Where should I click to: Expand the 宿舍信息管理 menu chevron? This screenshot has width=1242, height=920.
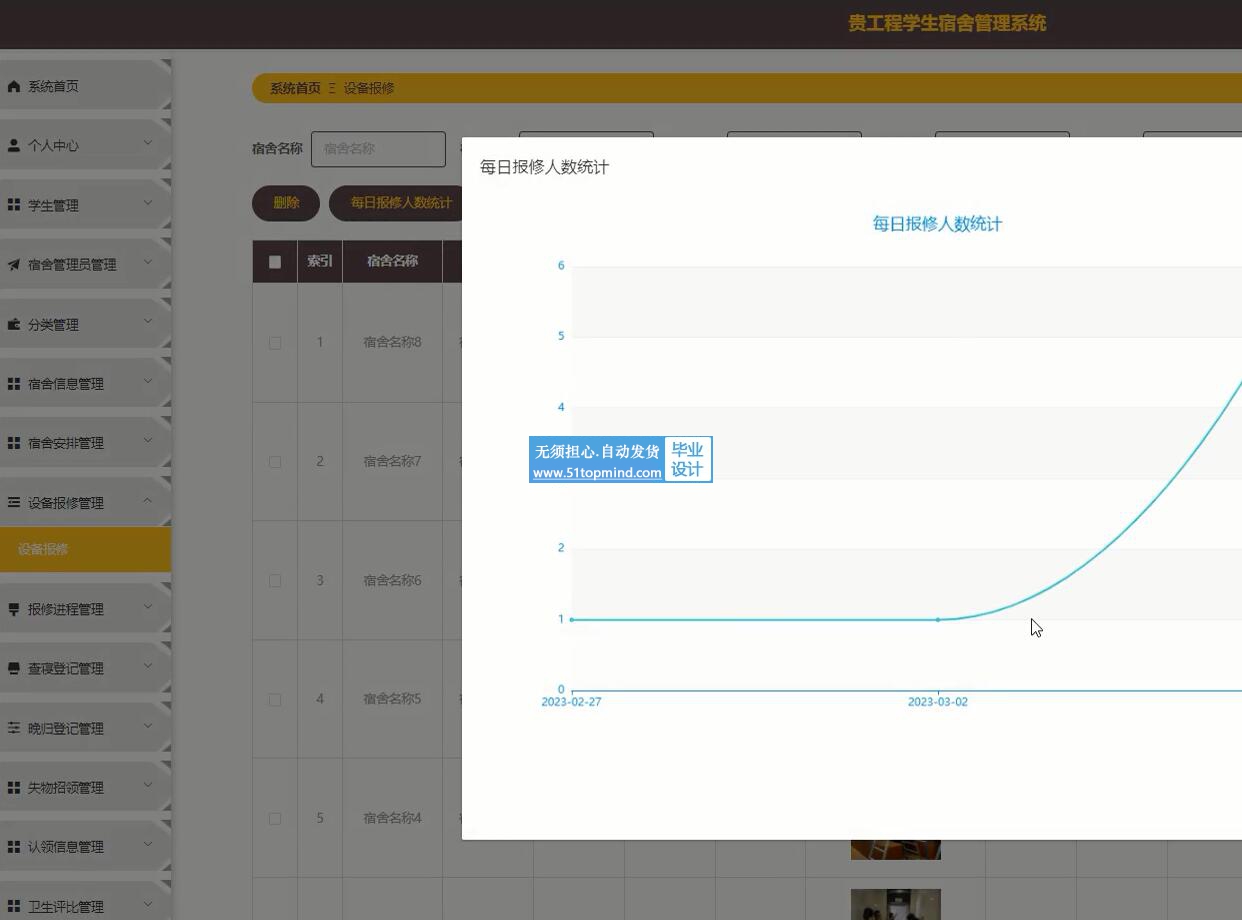pyautogui.click(x=148, y=381)
